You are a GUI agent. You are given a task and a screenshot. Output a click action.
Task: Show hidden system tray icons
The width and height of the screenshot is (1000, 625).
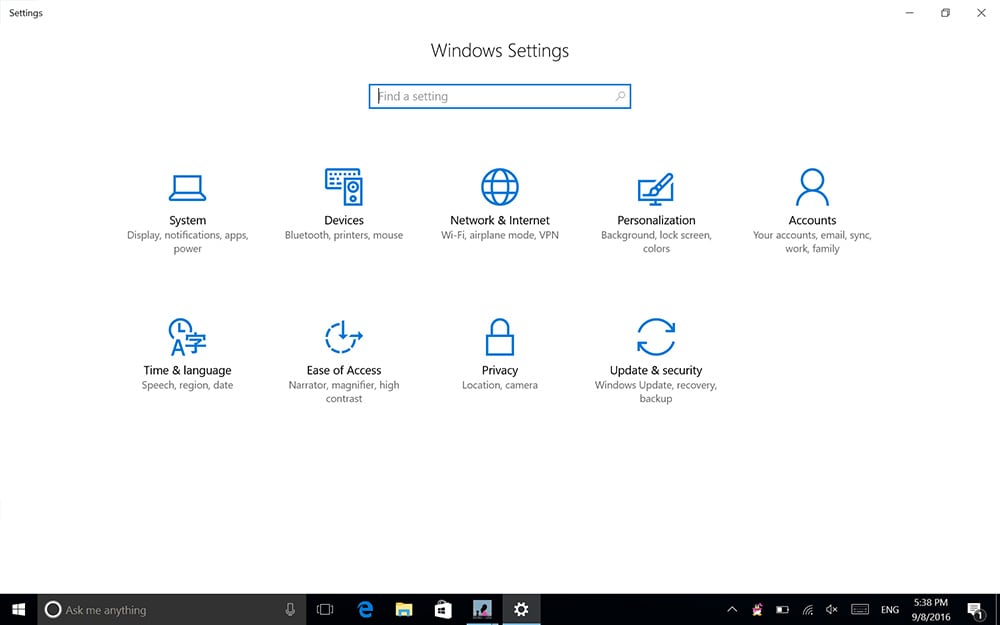point(732,609)
